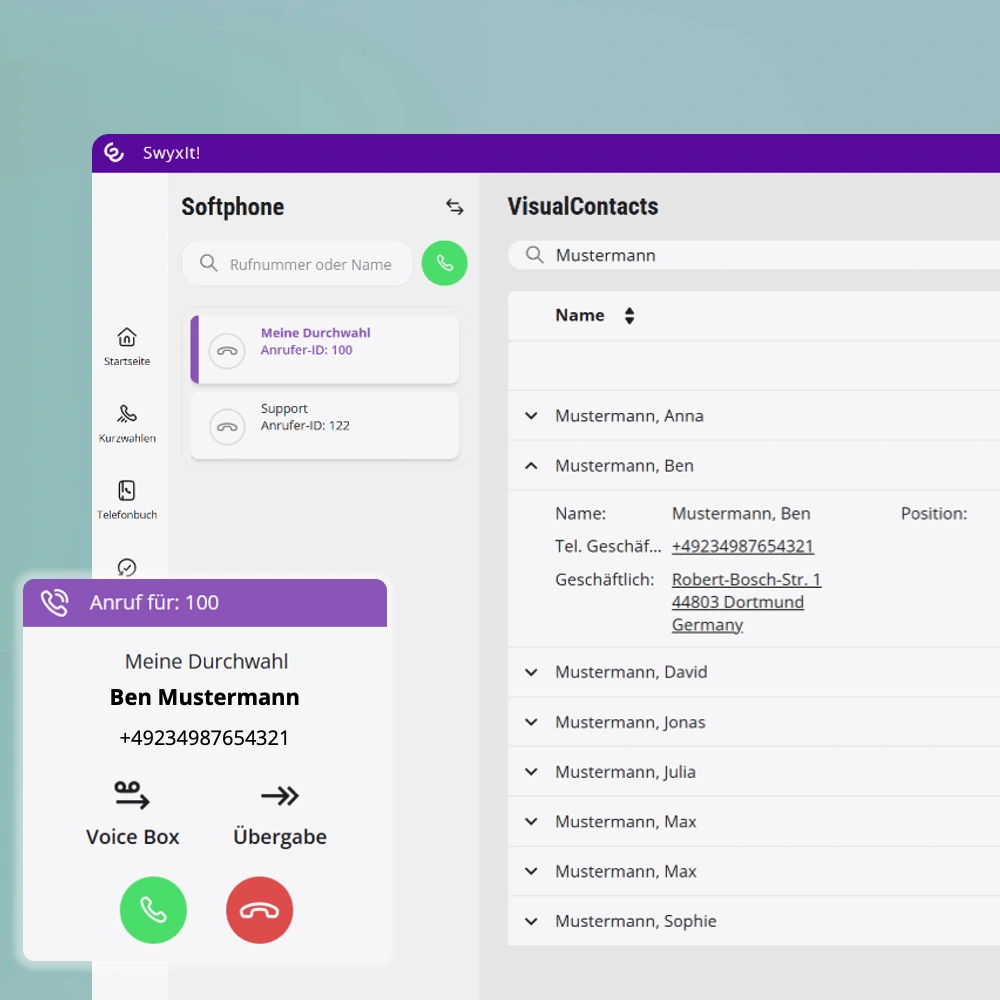The image size is (1000, 1000).
Task: Click handset icon on Meine Durchwahl line
Action: click(227, 351)
